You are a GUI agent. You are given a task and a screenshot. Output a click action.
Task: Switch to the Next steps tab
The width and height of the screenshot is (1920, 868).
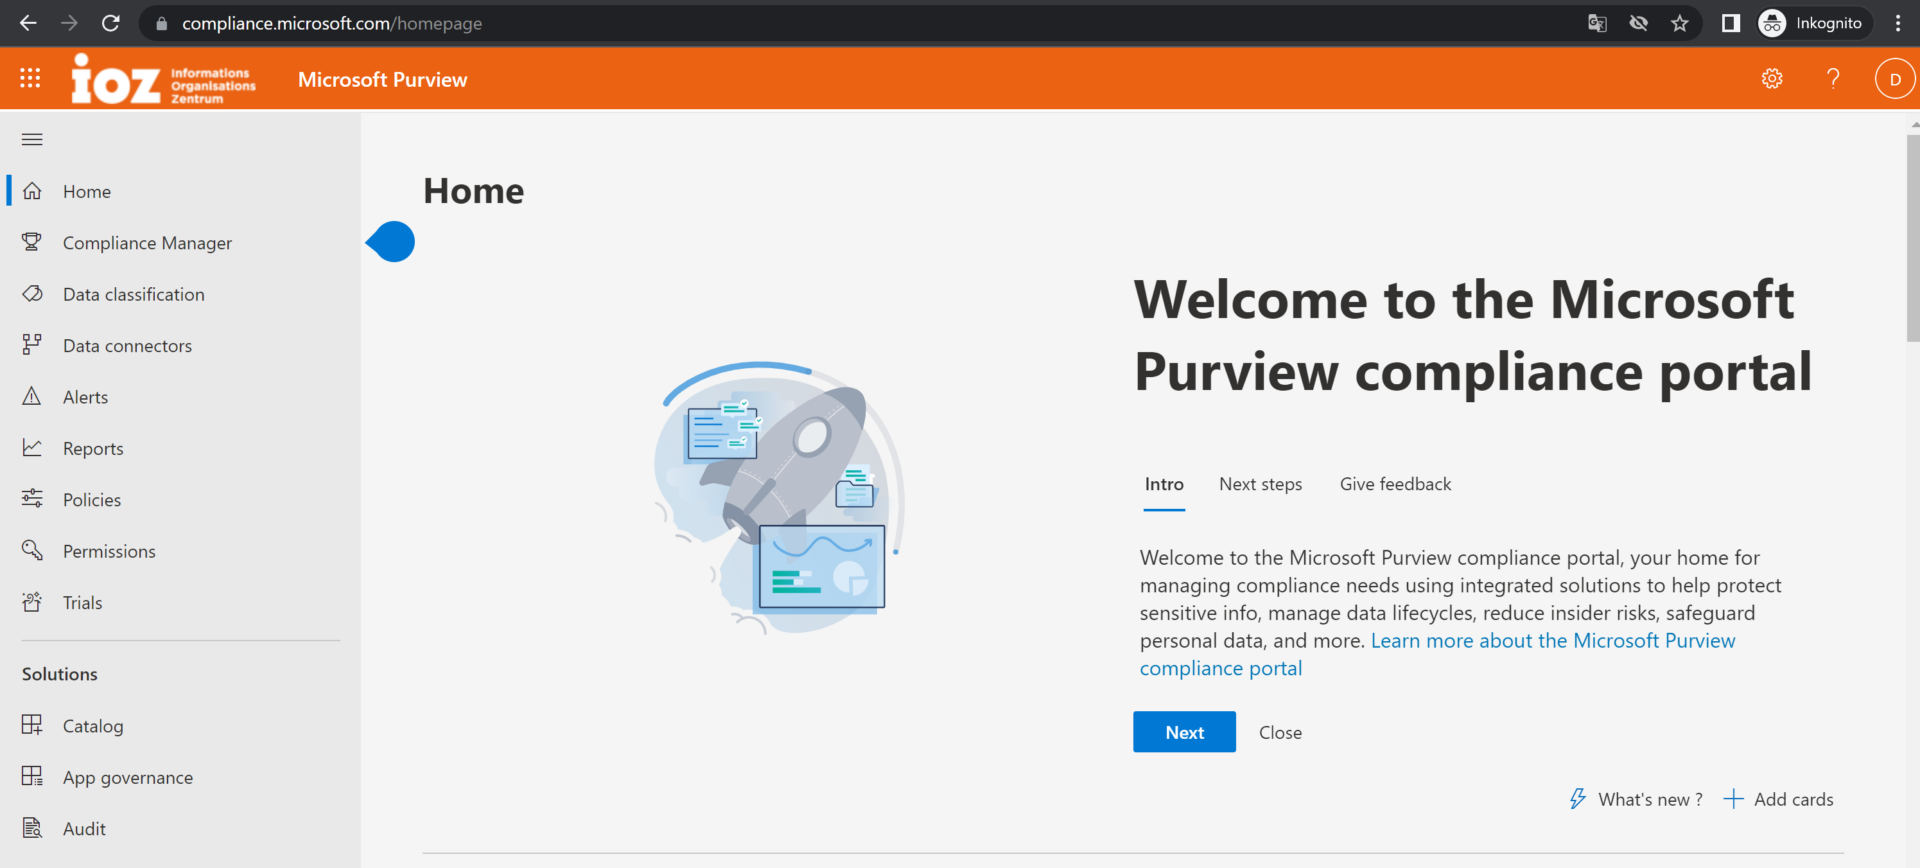point(1260,484)
